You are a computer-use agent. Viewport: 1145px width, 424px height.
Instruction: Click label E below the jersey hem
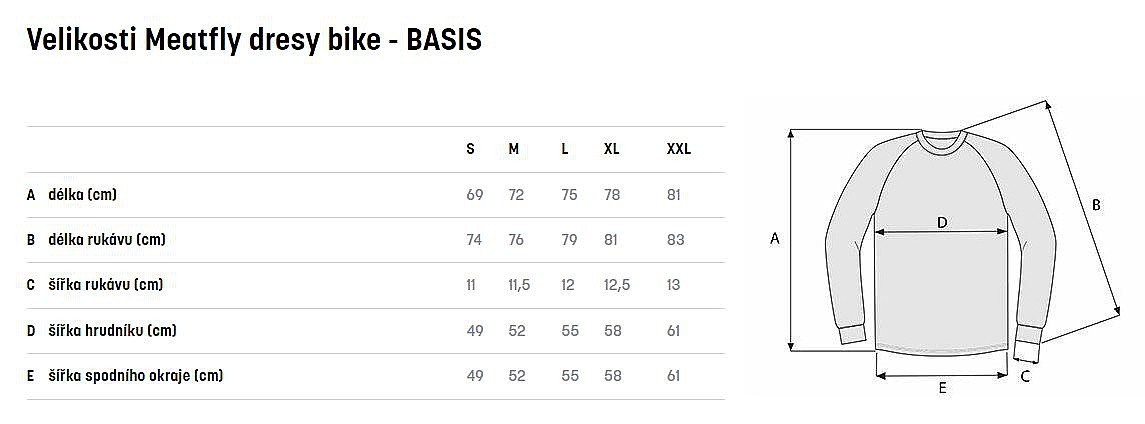coord(942,390)
